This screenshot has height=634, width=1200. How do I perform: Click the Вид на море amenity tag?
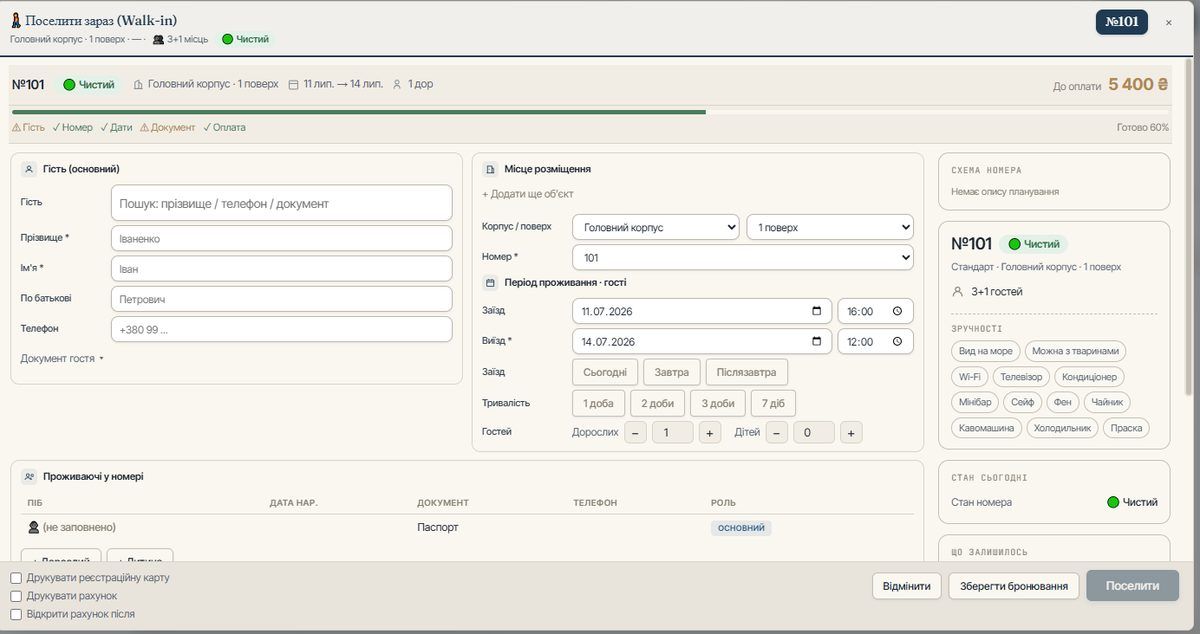click(985, 351)
